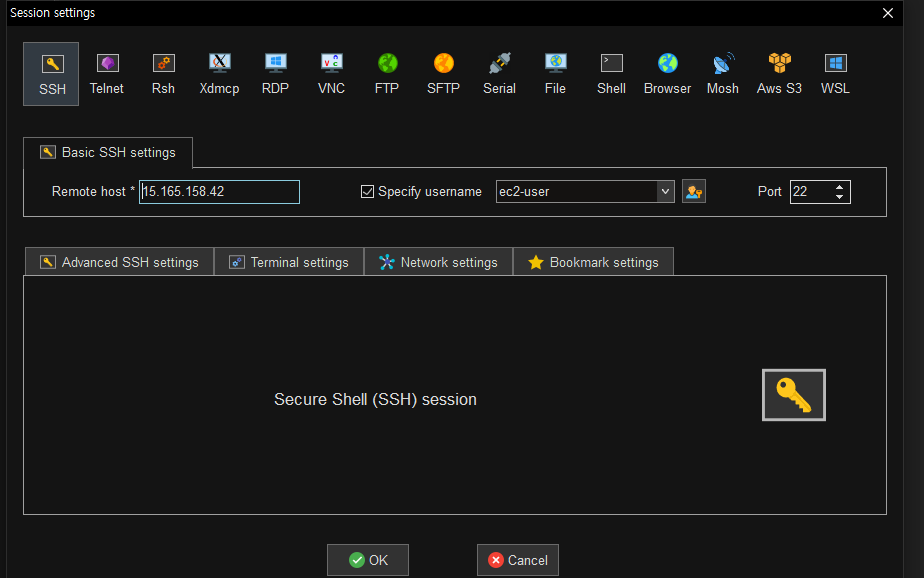The width and height of the screenshot is (924, 578).
Task: Click the username field showing ec2-user
Action: coord(577,191)
